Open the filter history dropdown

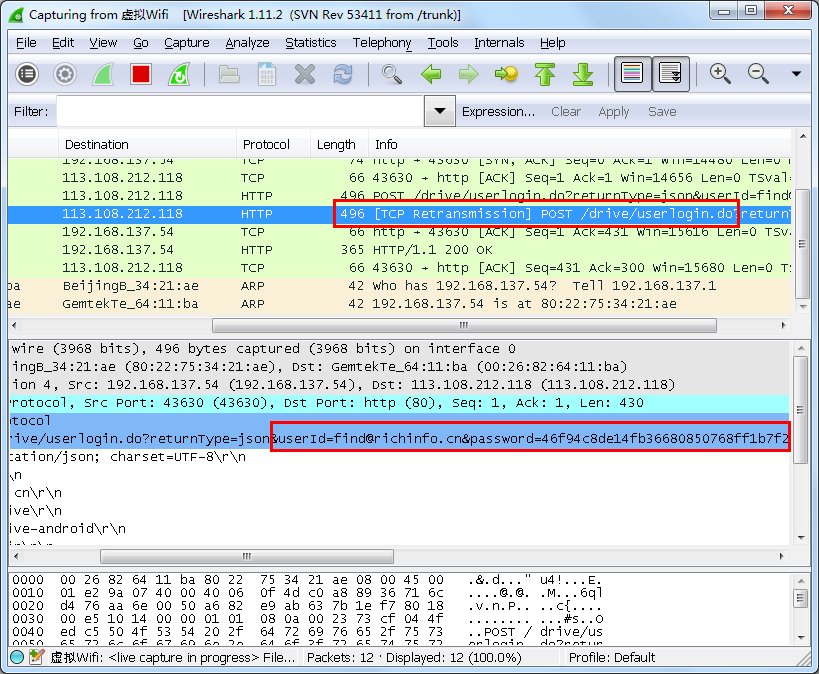point(440,111)
